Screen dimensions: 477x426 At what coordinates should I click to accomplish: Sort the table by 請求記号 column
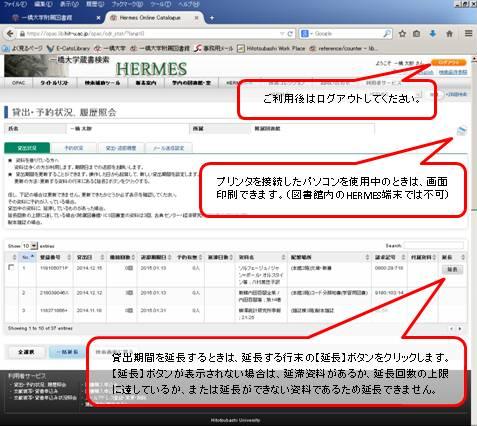coord(390,257)
